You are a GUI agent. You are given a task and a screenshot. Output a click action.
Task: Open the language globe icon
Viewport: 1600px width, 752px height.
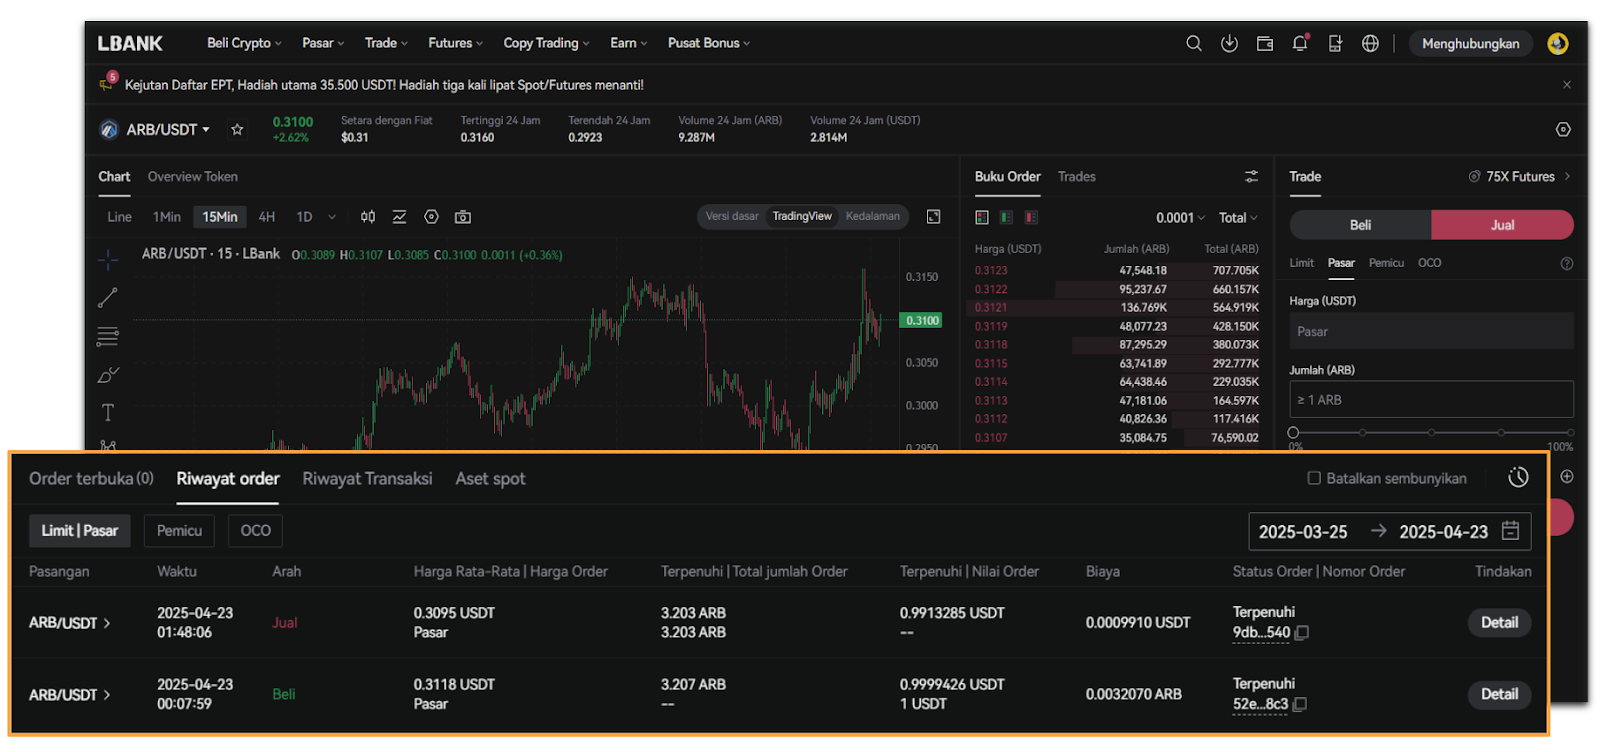pyautogui.click(x=1370, y=44)
